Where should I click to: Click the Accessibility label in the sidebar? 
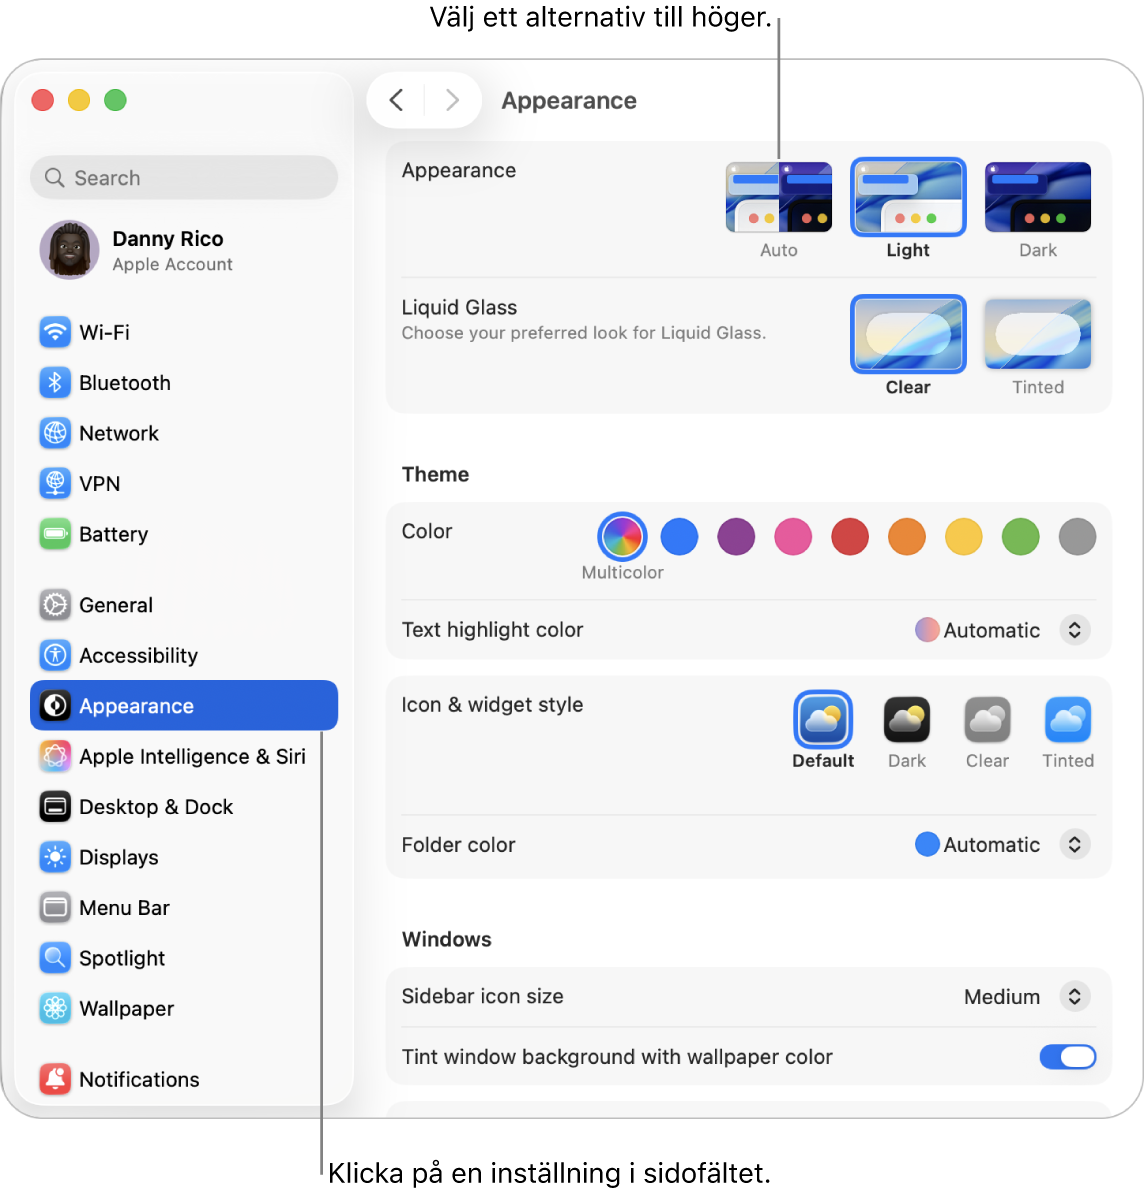click(139, 655)
